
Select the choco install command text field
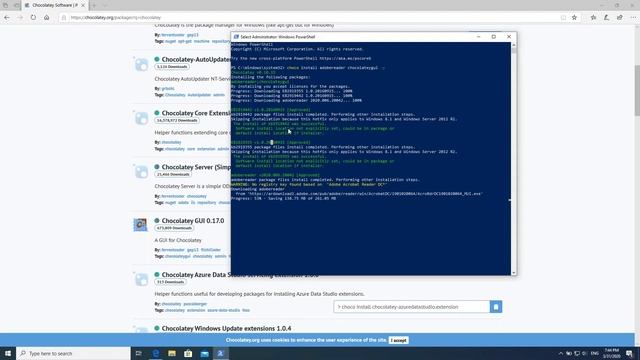pyautogui.click(x=411, y=307)
